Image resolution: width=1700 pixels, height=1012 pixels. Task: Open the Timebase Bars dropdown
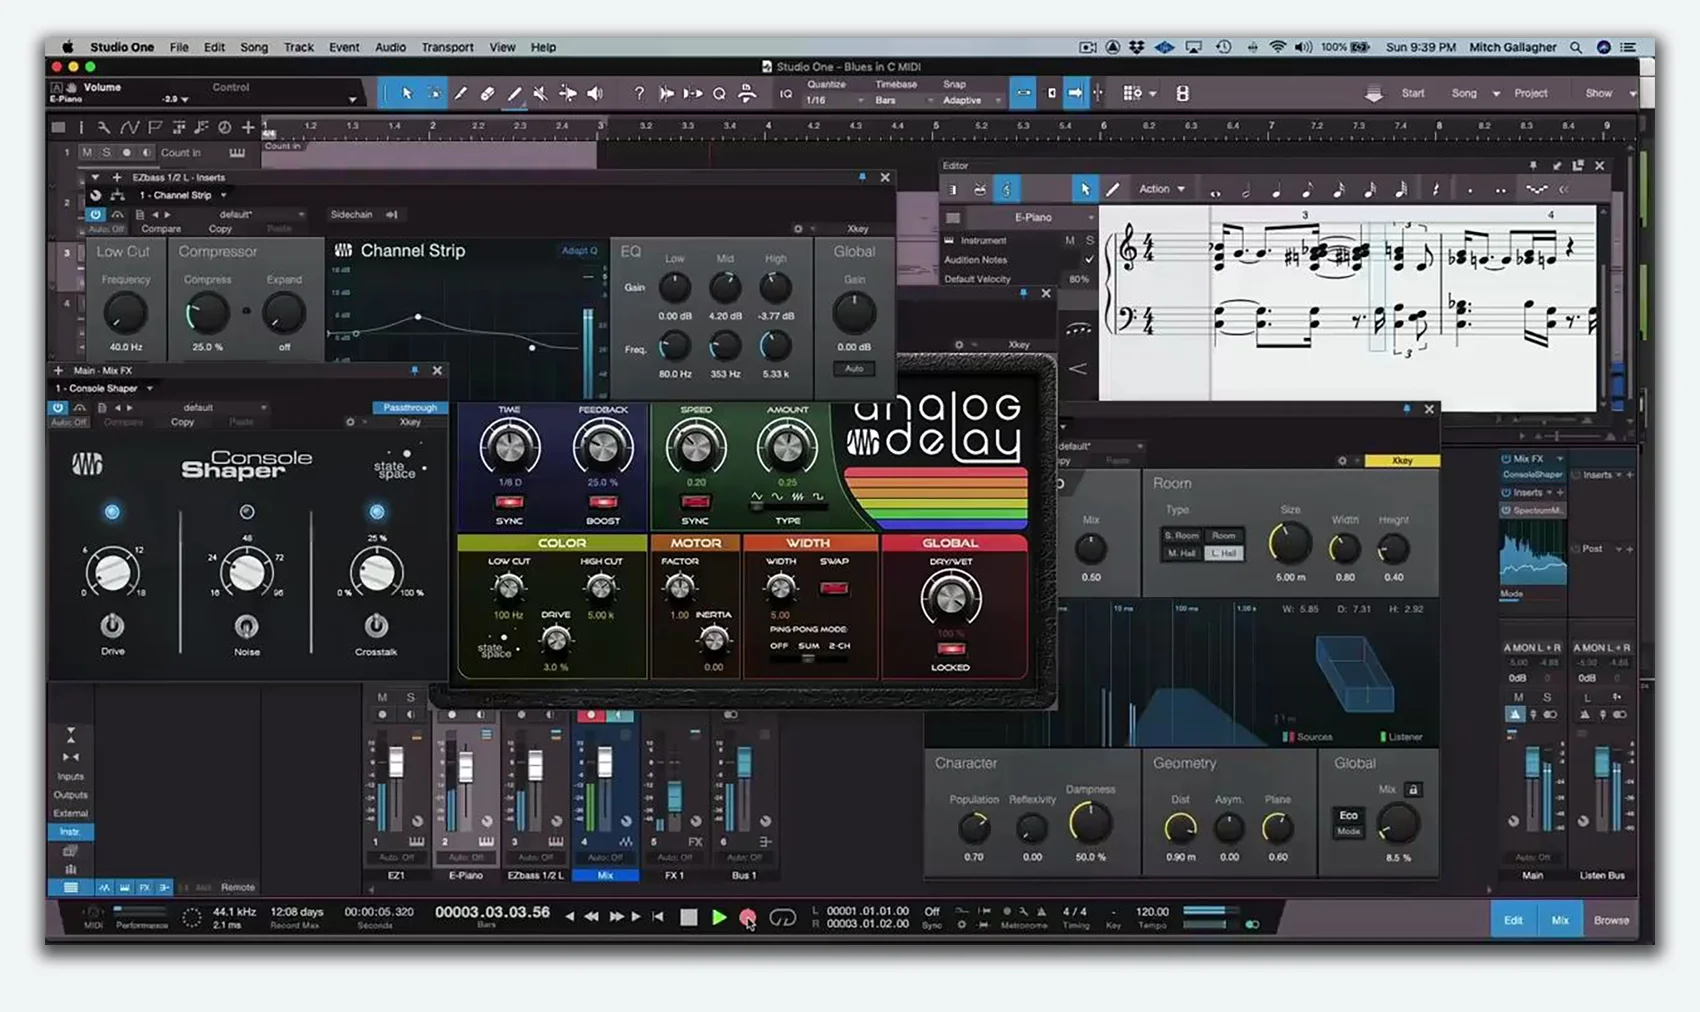(x=904, y=100)
